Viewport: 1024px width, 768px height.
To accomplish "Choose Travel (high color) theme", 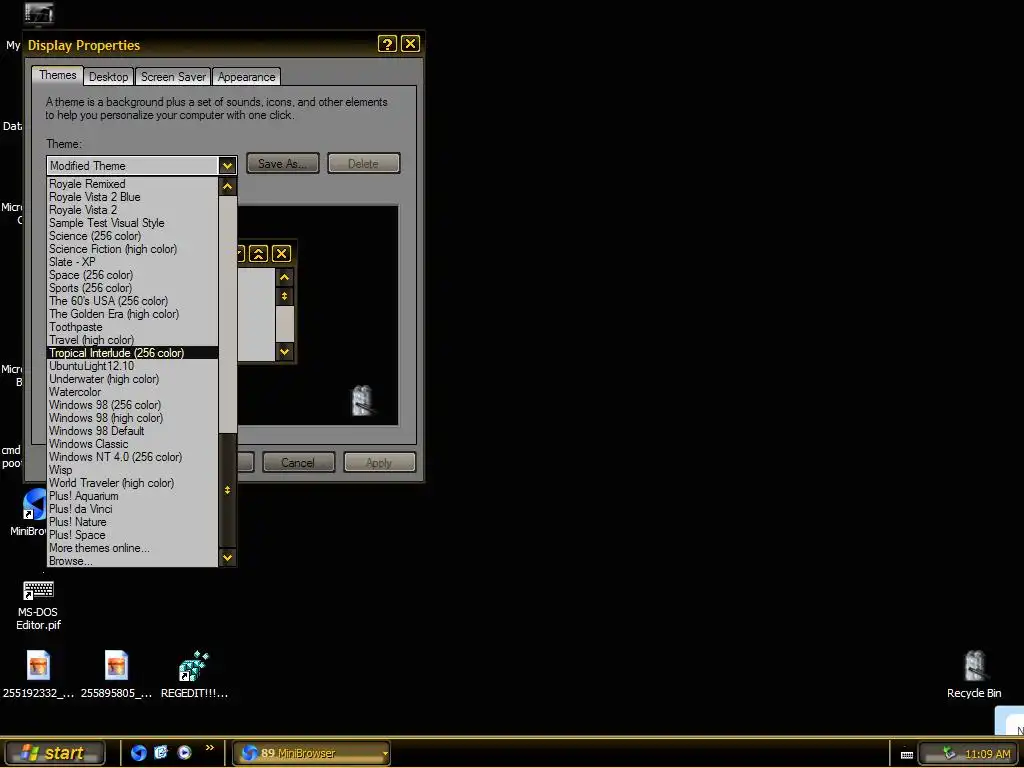I will (133, 340).
